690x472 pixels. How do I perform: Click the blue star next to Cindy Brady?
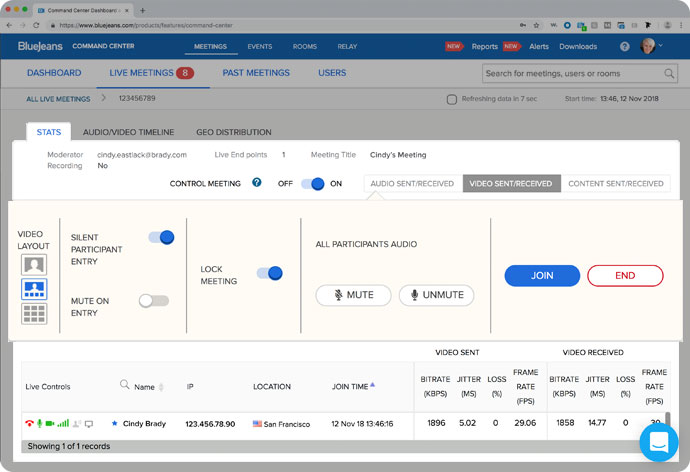coord(114,423)
